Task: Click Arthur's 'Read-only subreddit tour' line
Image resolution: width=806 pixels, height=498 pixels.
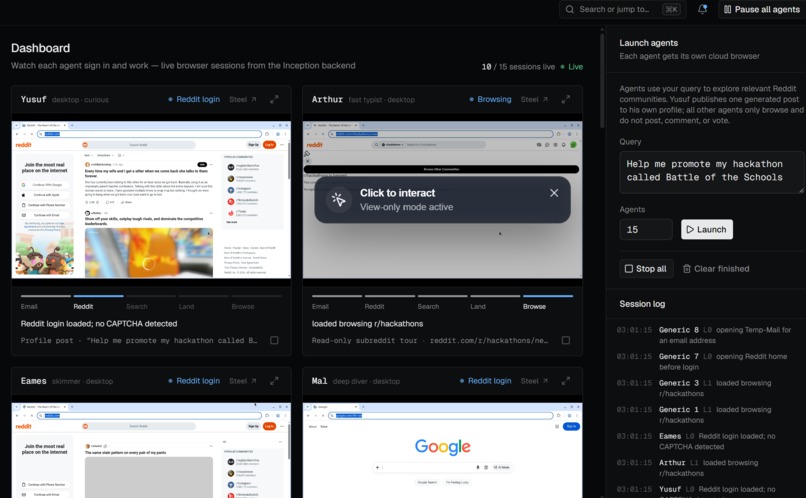Action: pyautogui.click(x=430, y=340)
